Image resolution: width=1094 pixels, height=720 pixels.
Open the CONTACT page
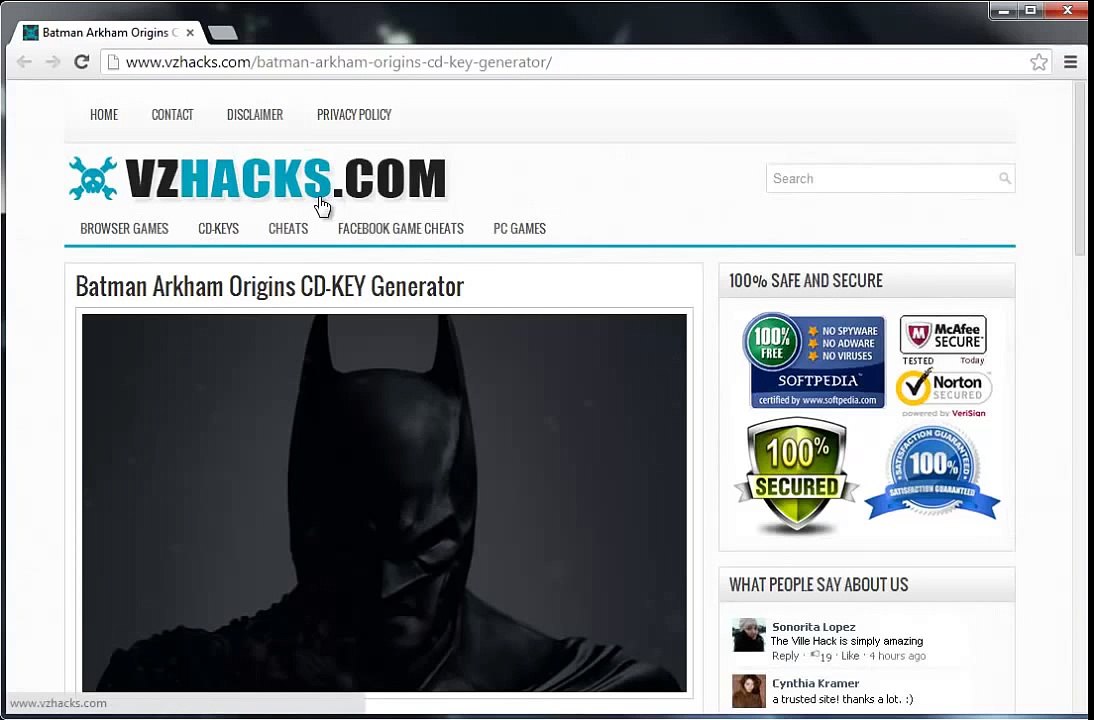tap(172, 114)
